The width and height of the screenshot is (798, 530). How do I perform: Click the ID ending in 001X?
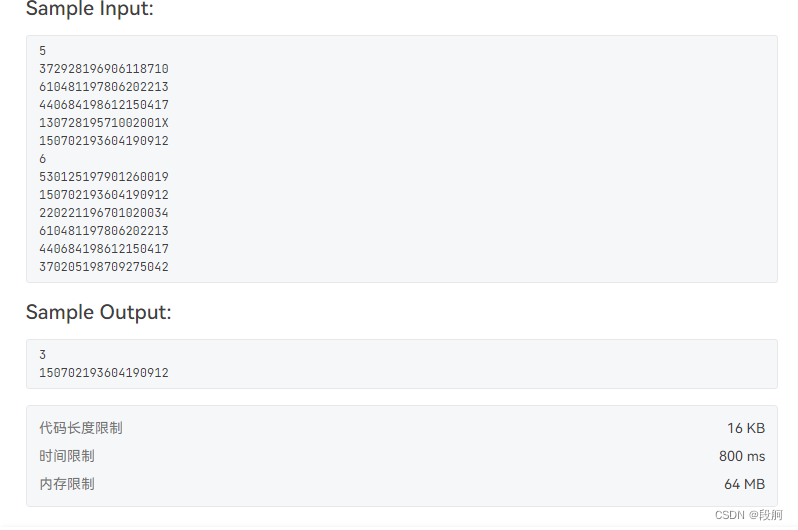tap(103, 123)
